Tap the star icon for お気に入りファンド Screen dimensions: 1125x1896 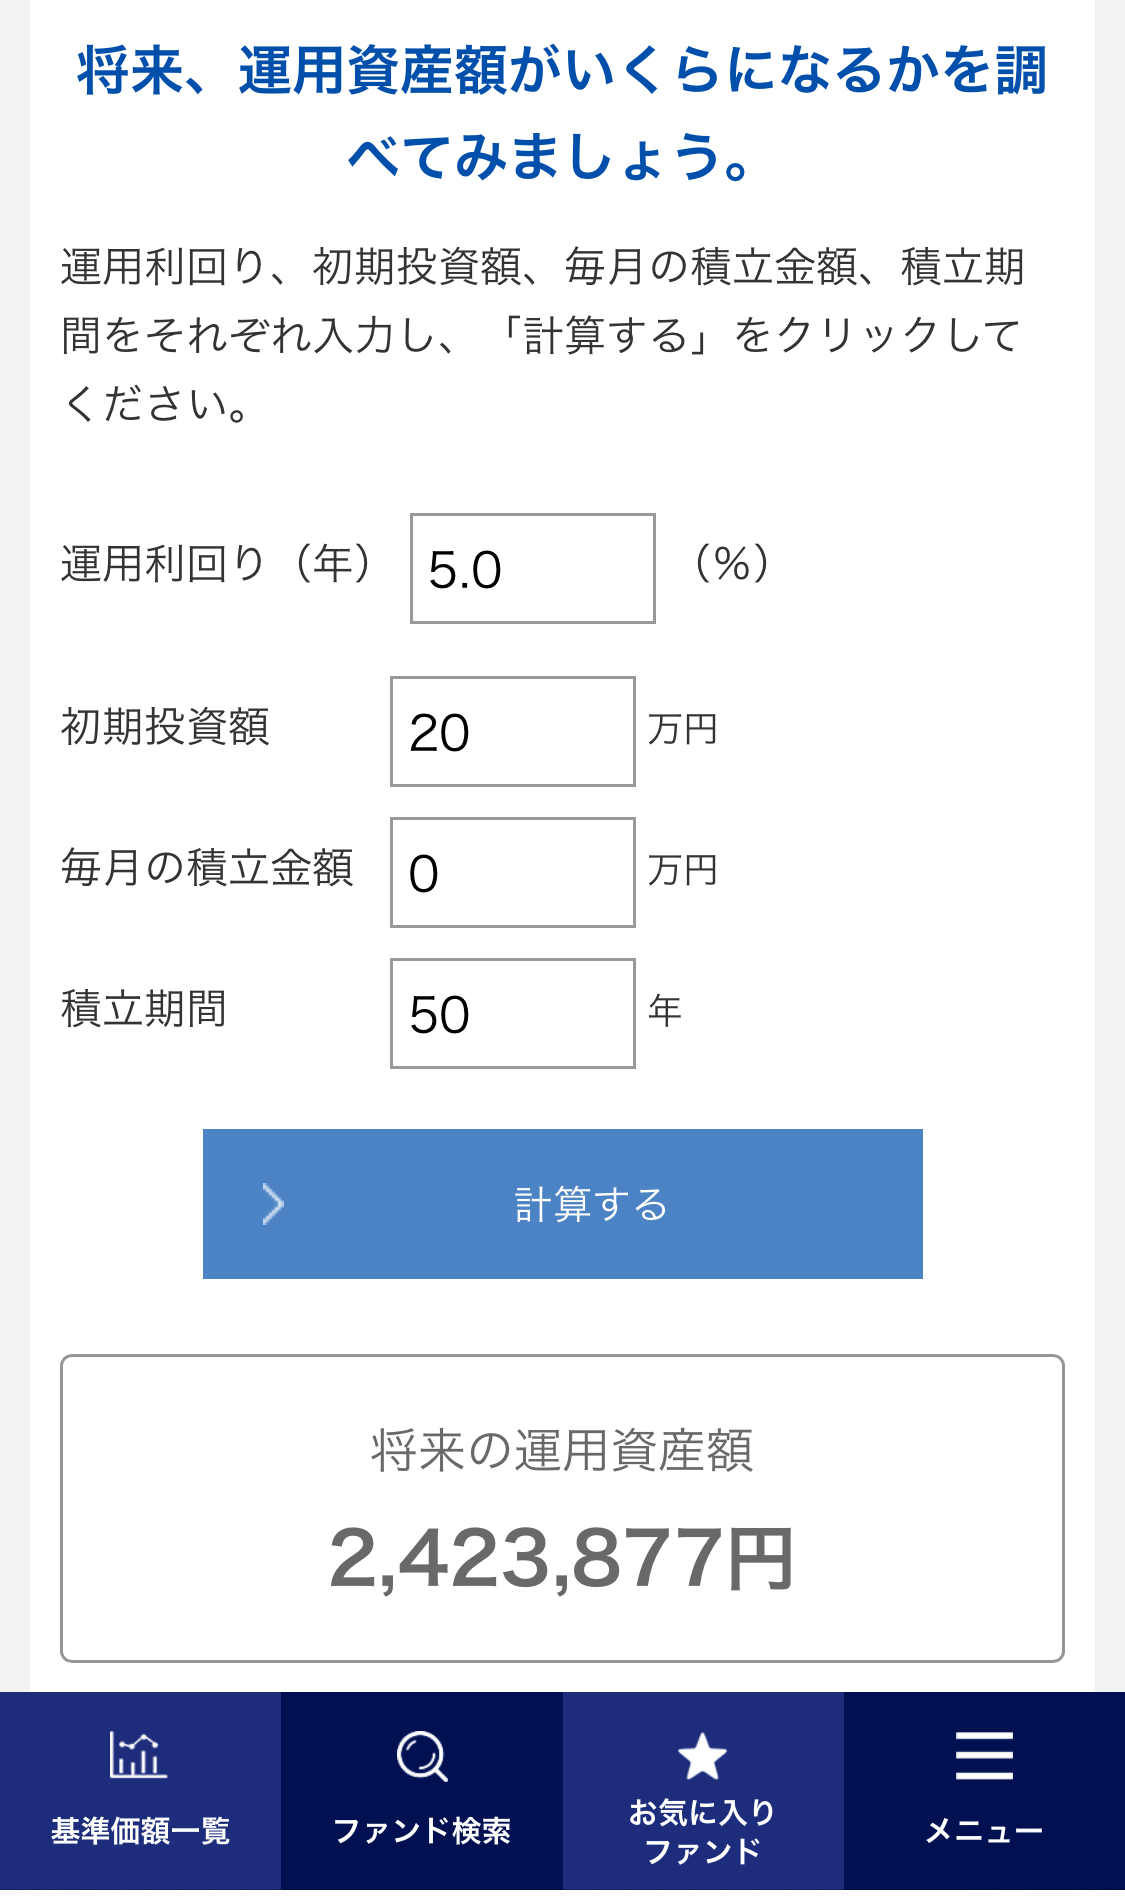702,1756
